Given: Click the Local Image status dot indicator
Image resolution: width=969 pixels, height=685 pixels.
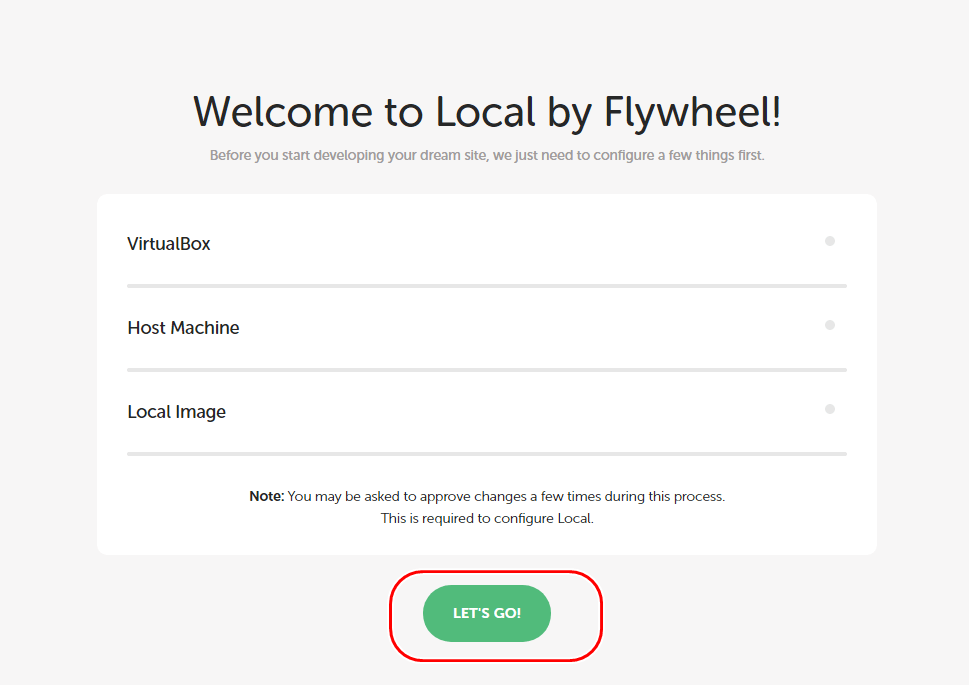Looking at the screenshot, I should click(830, 409).
